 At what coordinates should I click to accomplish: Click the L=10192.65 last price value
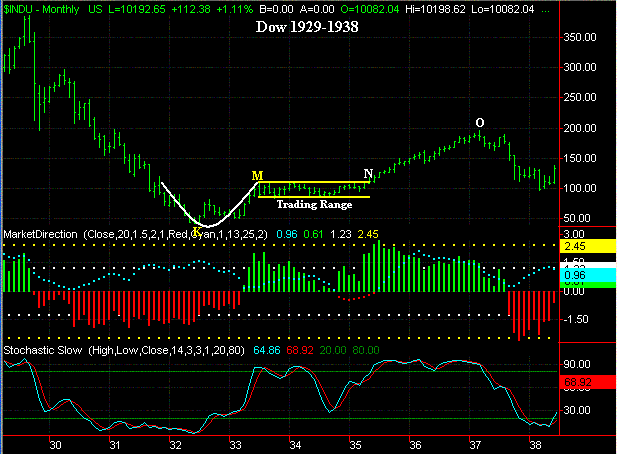click(137, 9)
